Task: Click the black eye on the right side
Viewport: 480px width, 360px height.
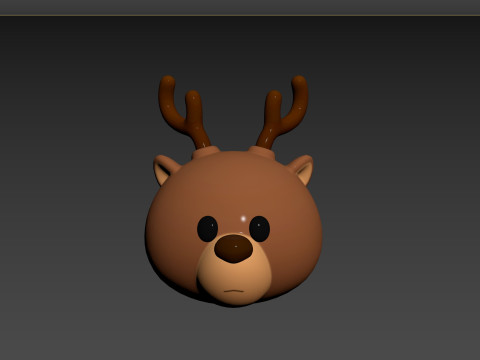Action: click(x=259, y=229)
